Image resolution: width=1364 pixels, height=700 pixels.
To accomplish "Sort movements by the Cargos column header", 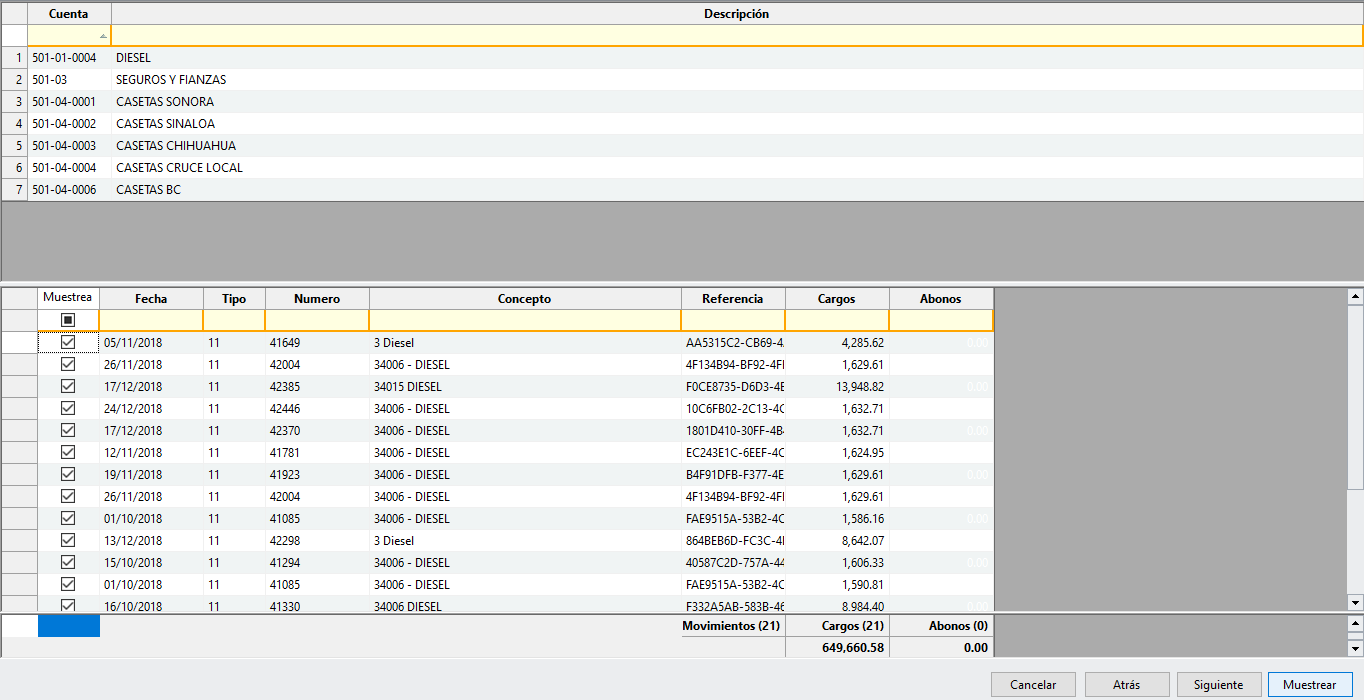I will 836,299.
